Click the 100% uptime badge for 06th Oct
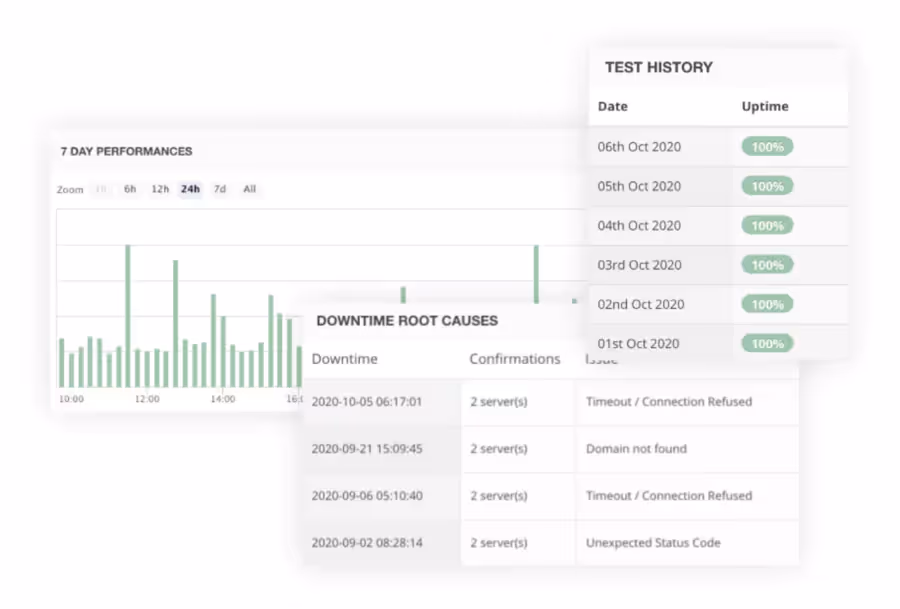900x609 pixels. (766, 146)
